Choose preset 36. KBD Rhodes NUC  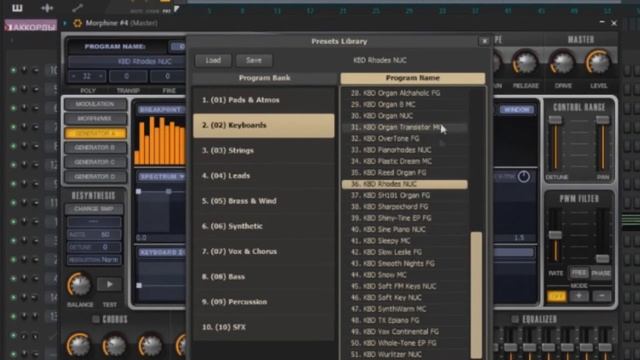click(404, 184)
